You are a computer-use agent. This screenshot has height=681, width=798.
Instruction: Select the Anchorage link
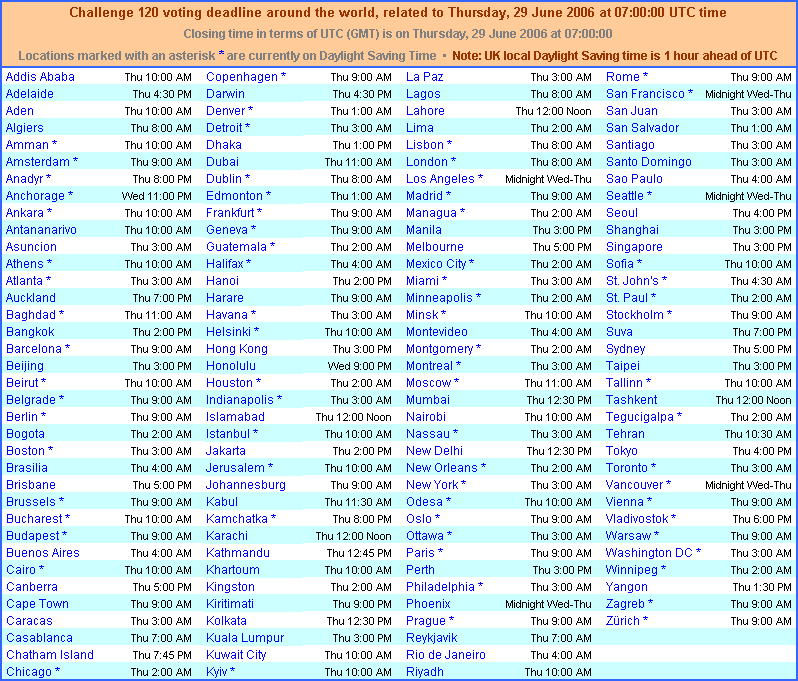[35, 196]
